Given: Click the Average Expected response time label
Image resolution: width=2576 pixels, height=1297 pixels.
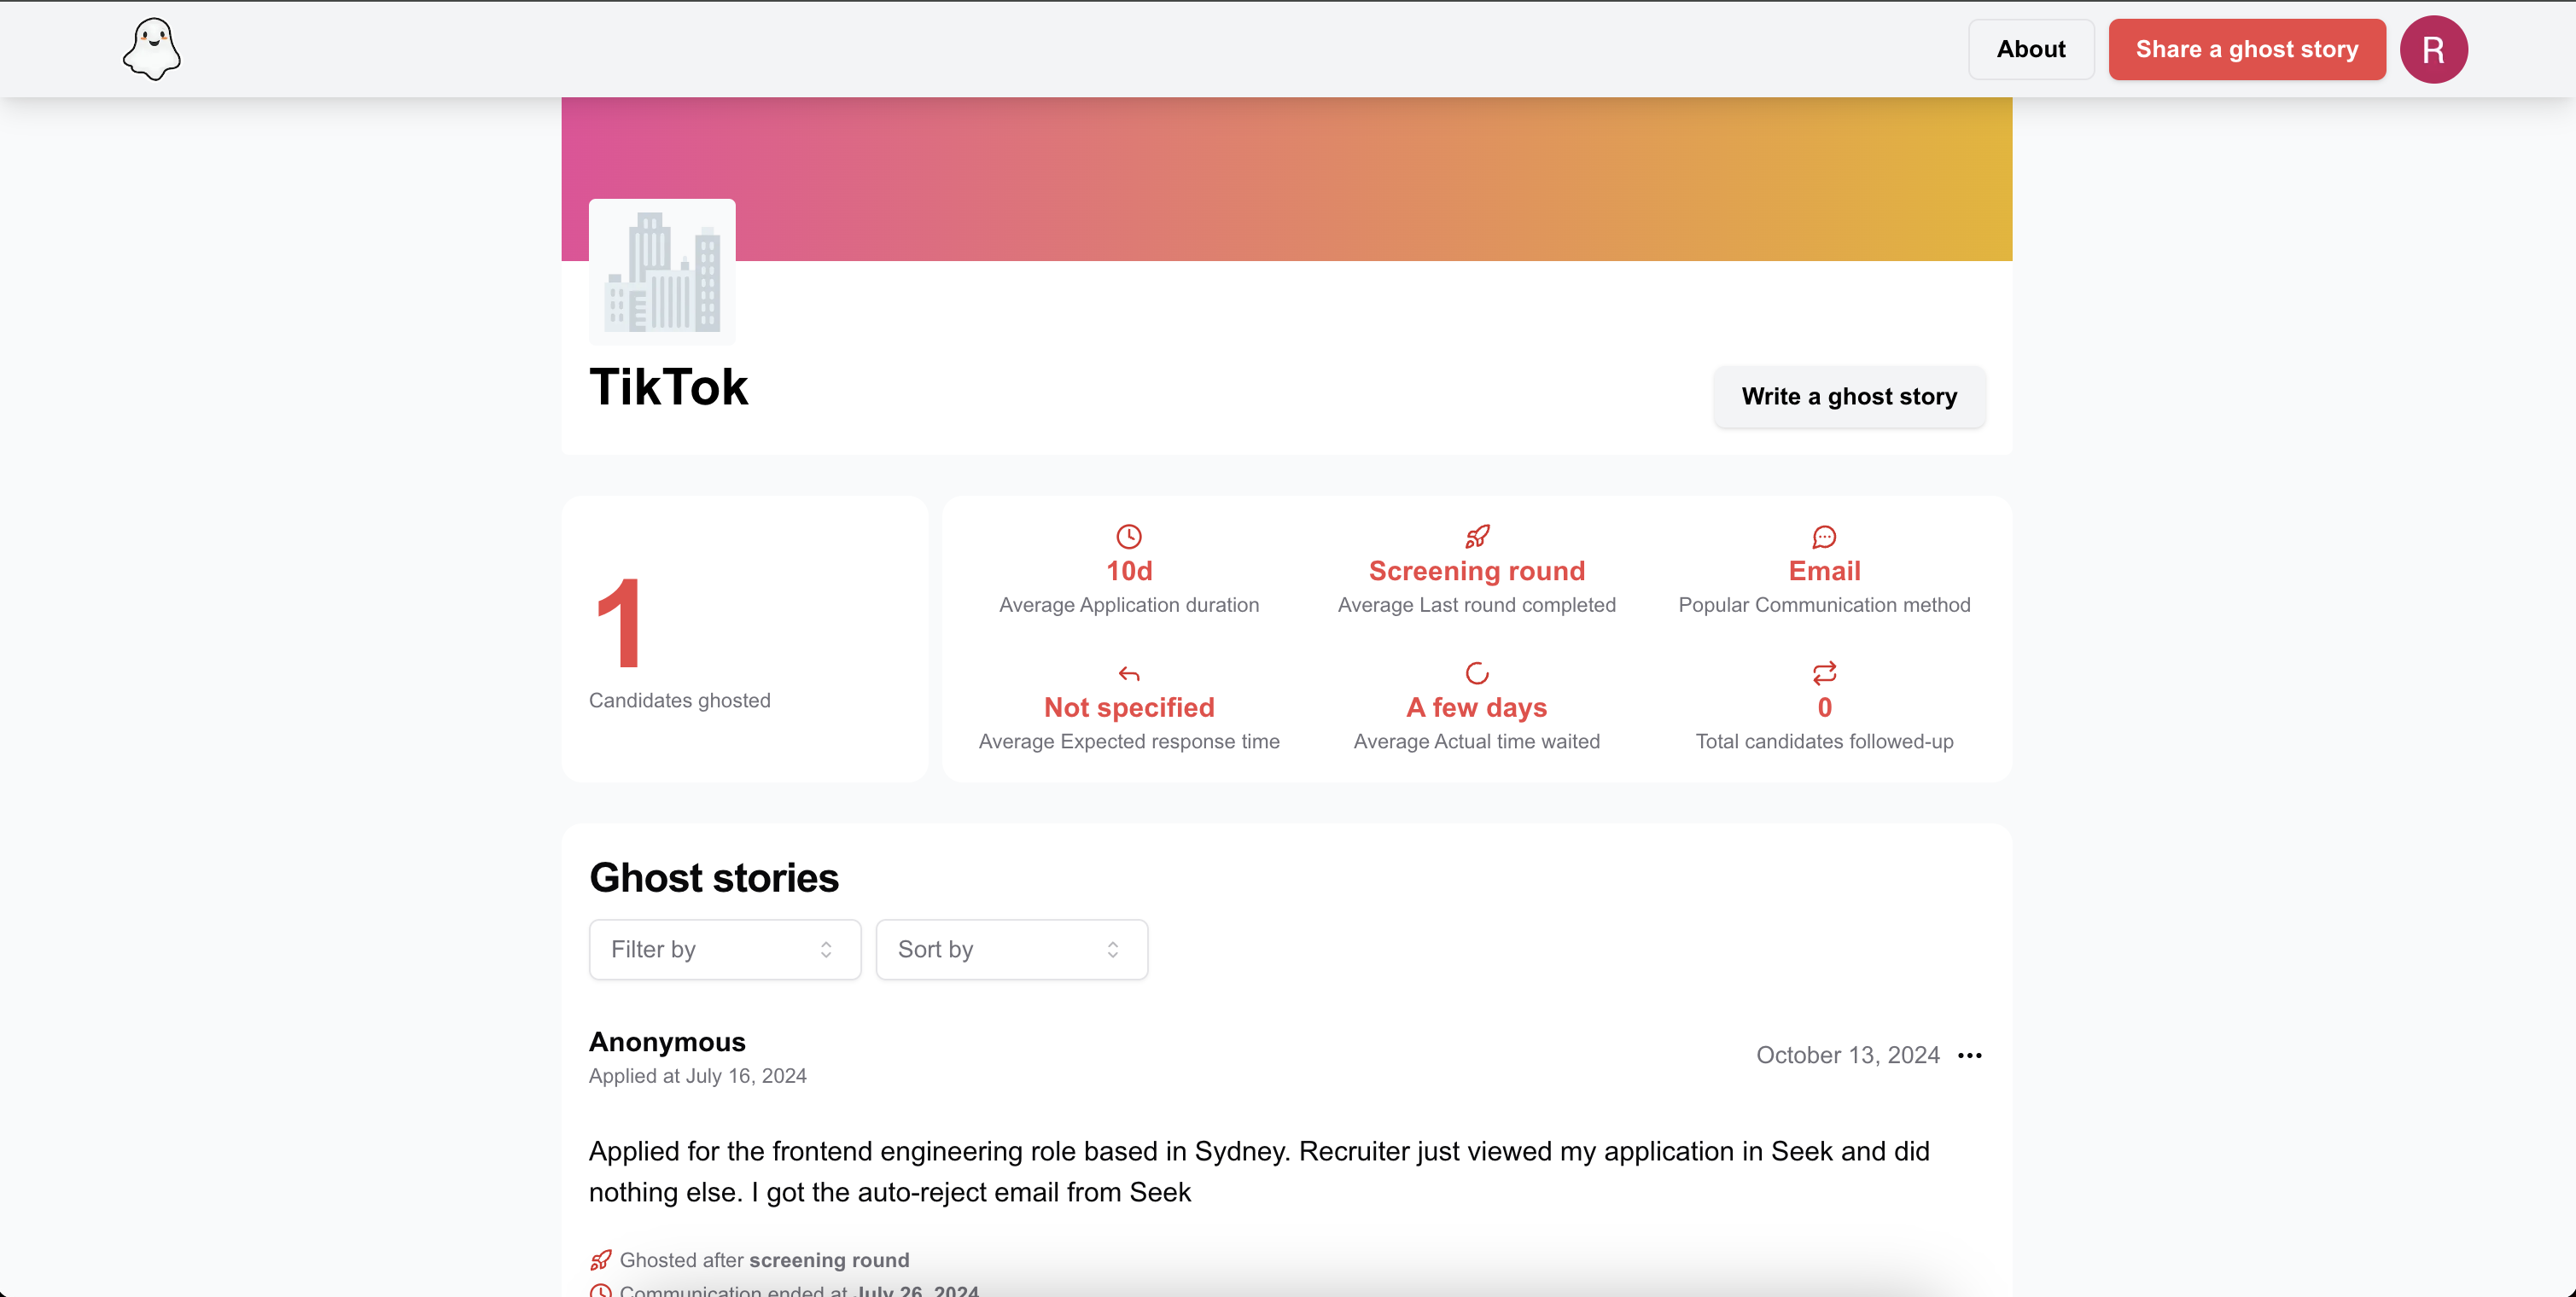Looking at the screenshot, I should point(1129,741).
